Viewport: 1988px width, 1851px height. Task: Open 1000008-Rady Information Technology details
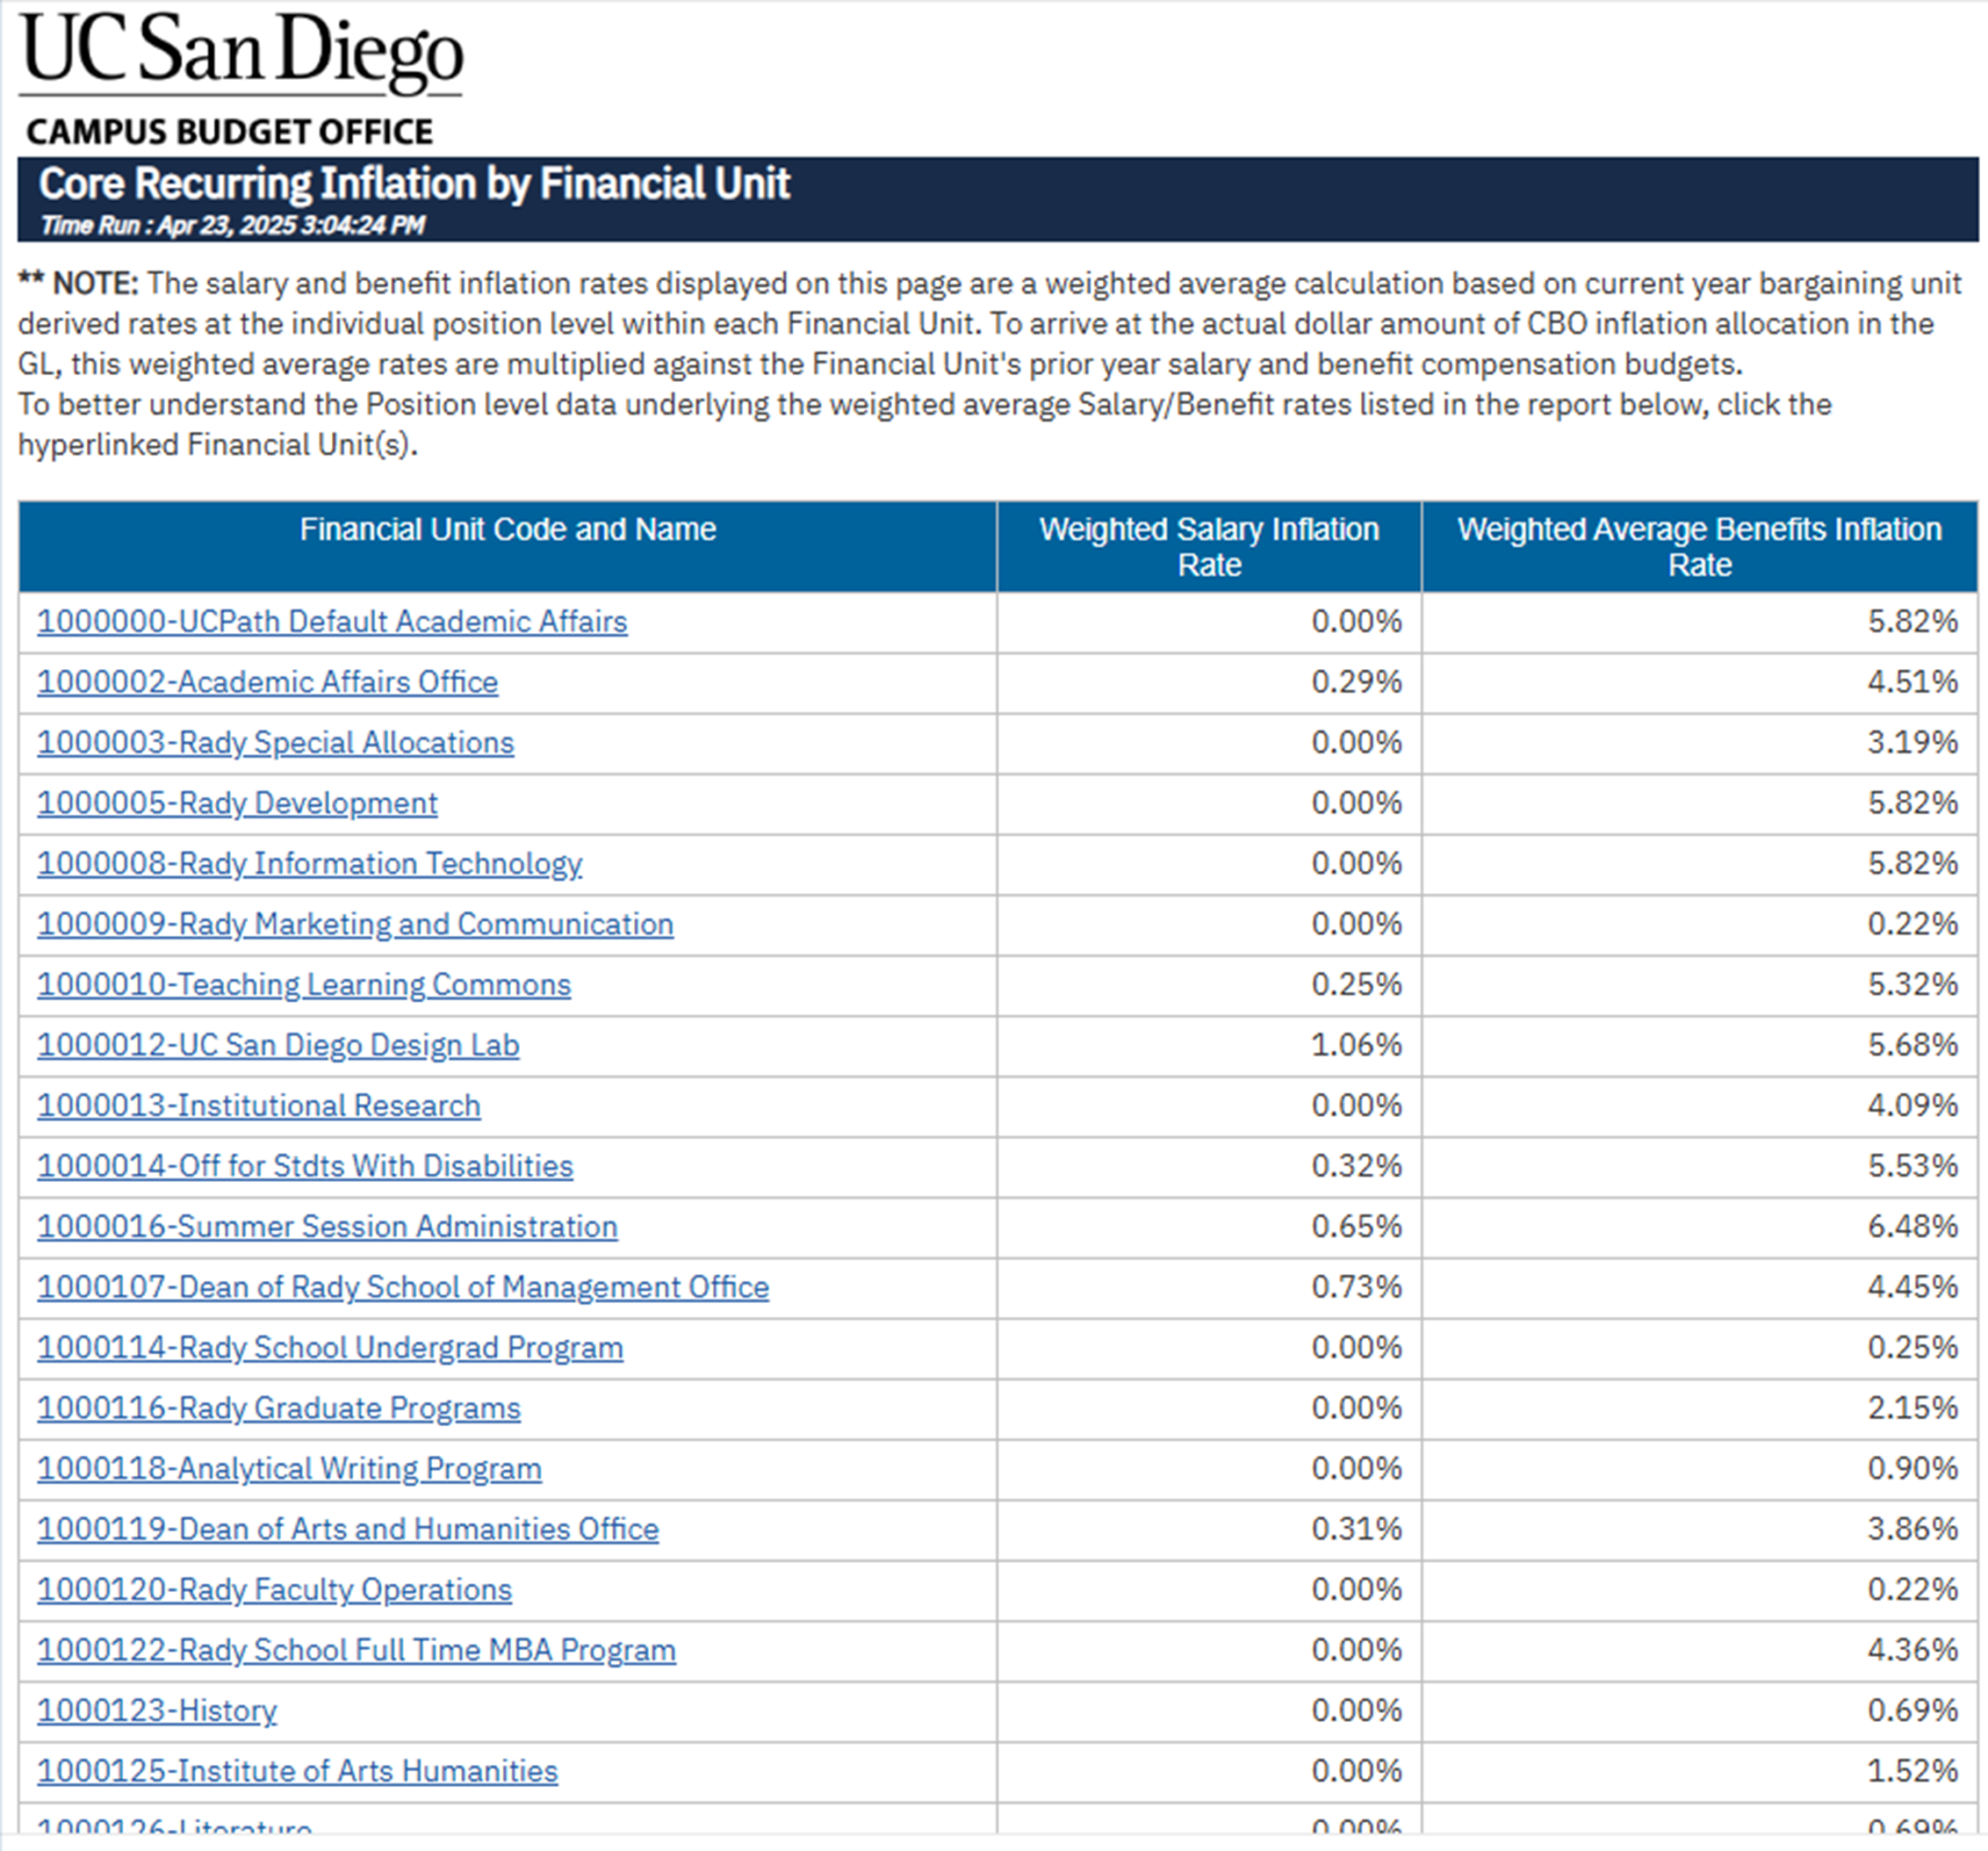click(309, 864)
